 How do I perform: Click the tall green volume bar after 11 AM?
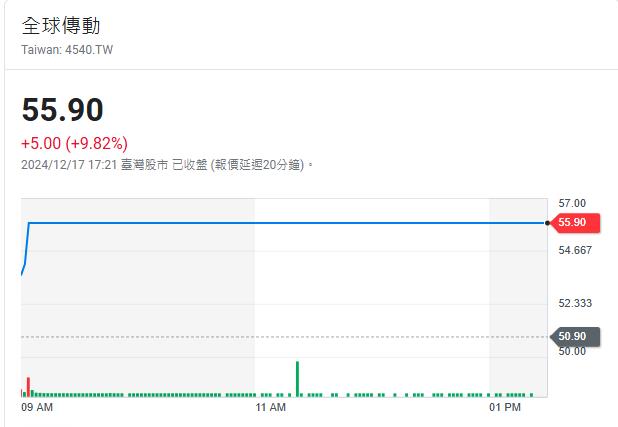(x=297, y=379)
